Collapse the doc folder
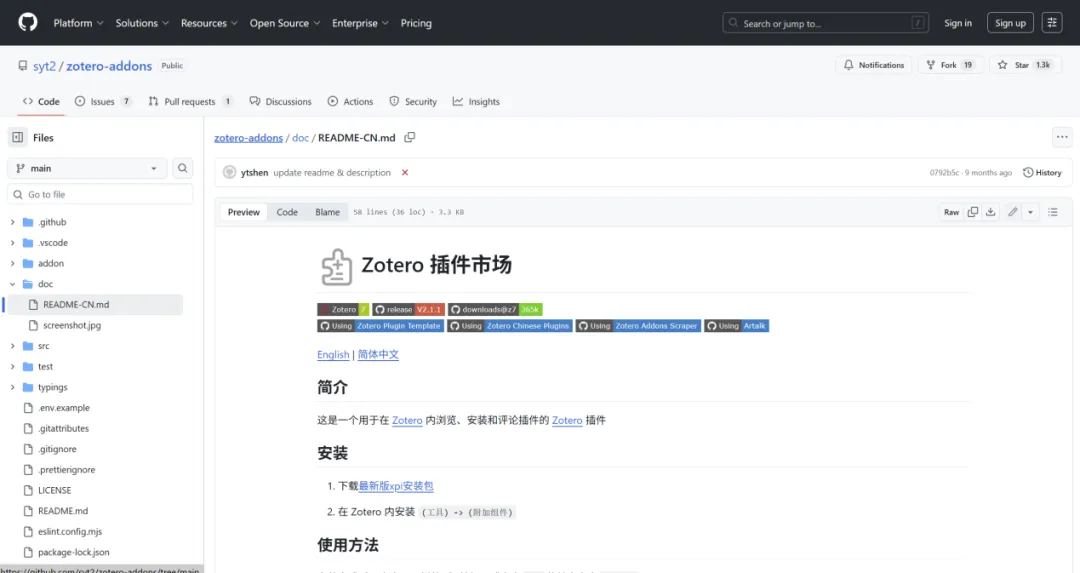 click(x=12, y=284)
